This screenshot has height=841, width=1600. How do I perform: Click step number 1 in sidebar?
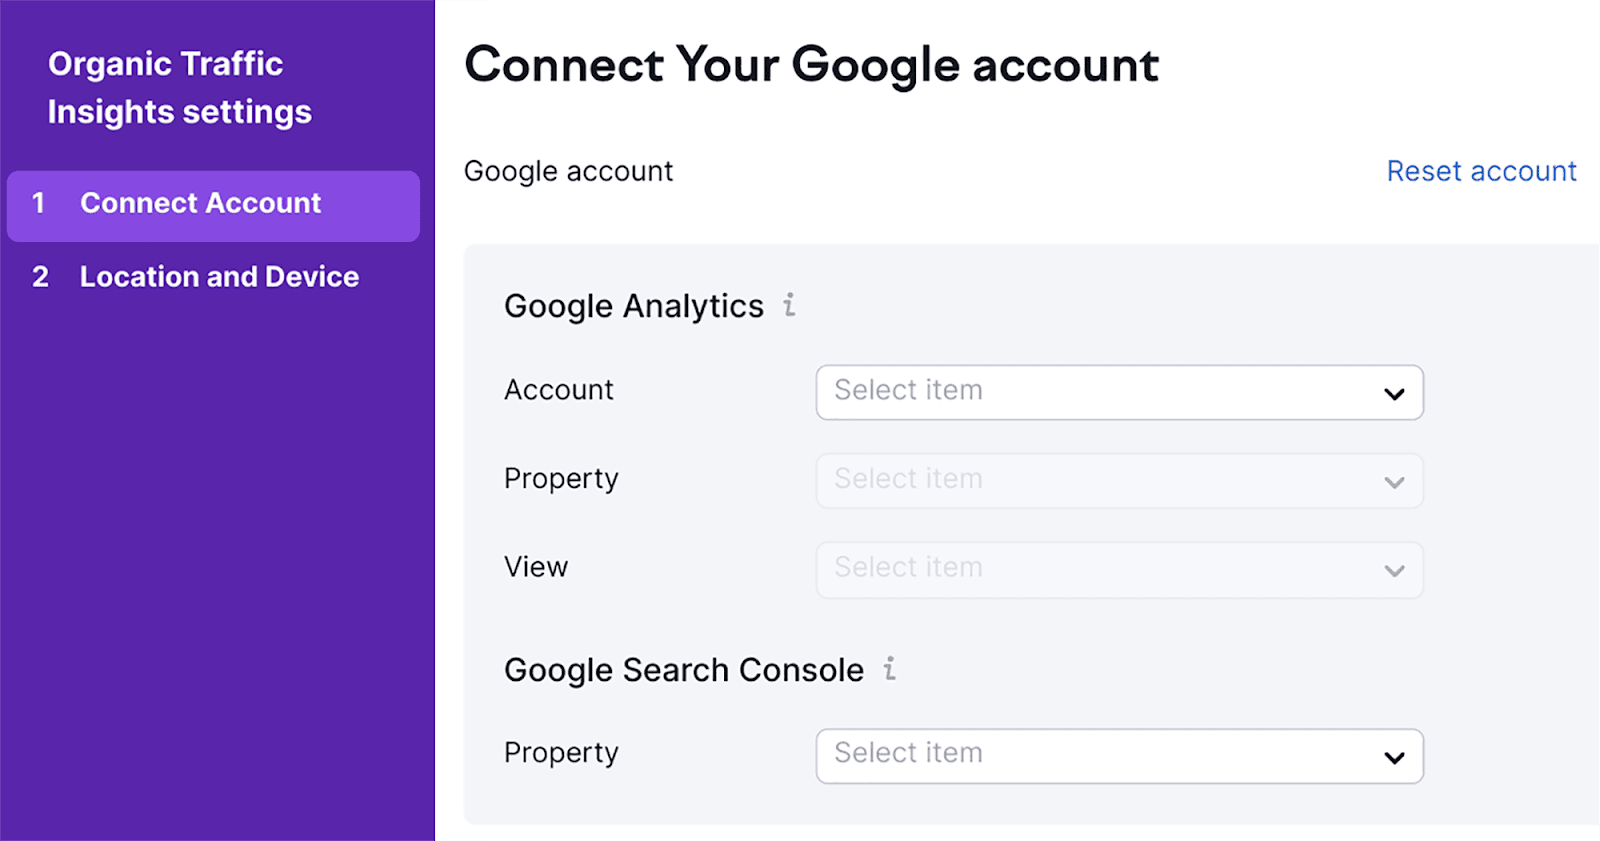[x=38, y=203]
